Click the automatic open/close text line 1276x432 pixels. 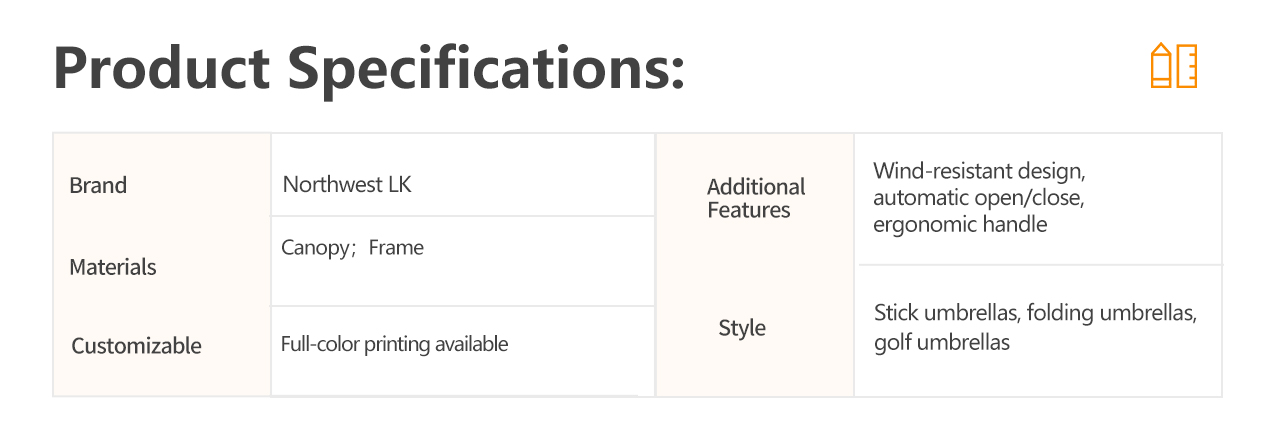point(978,198)
